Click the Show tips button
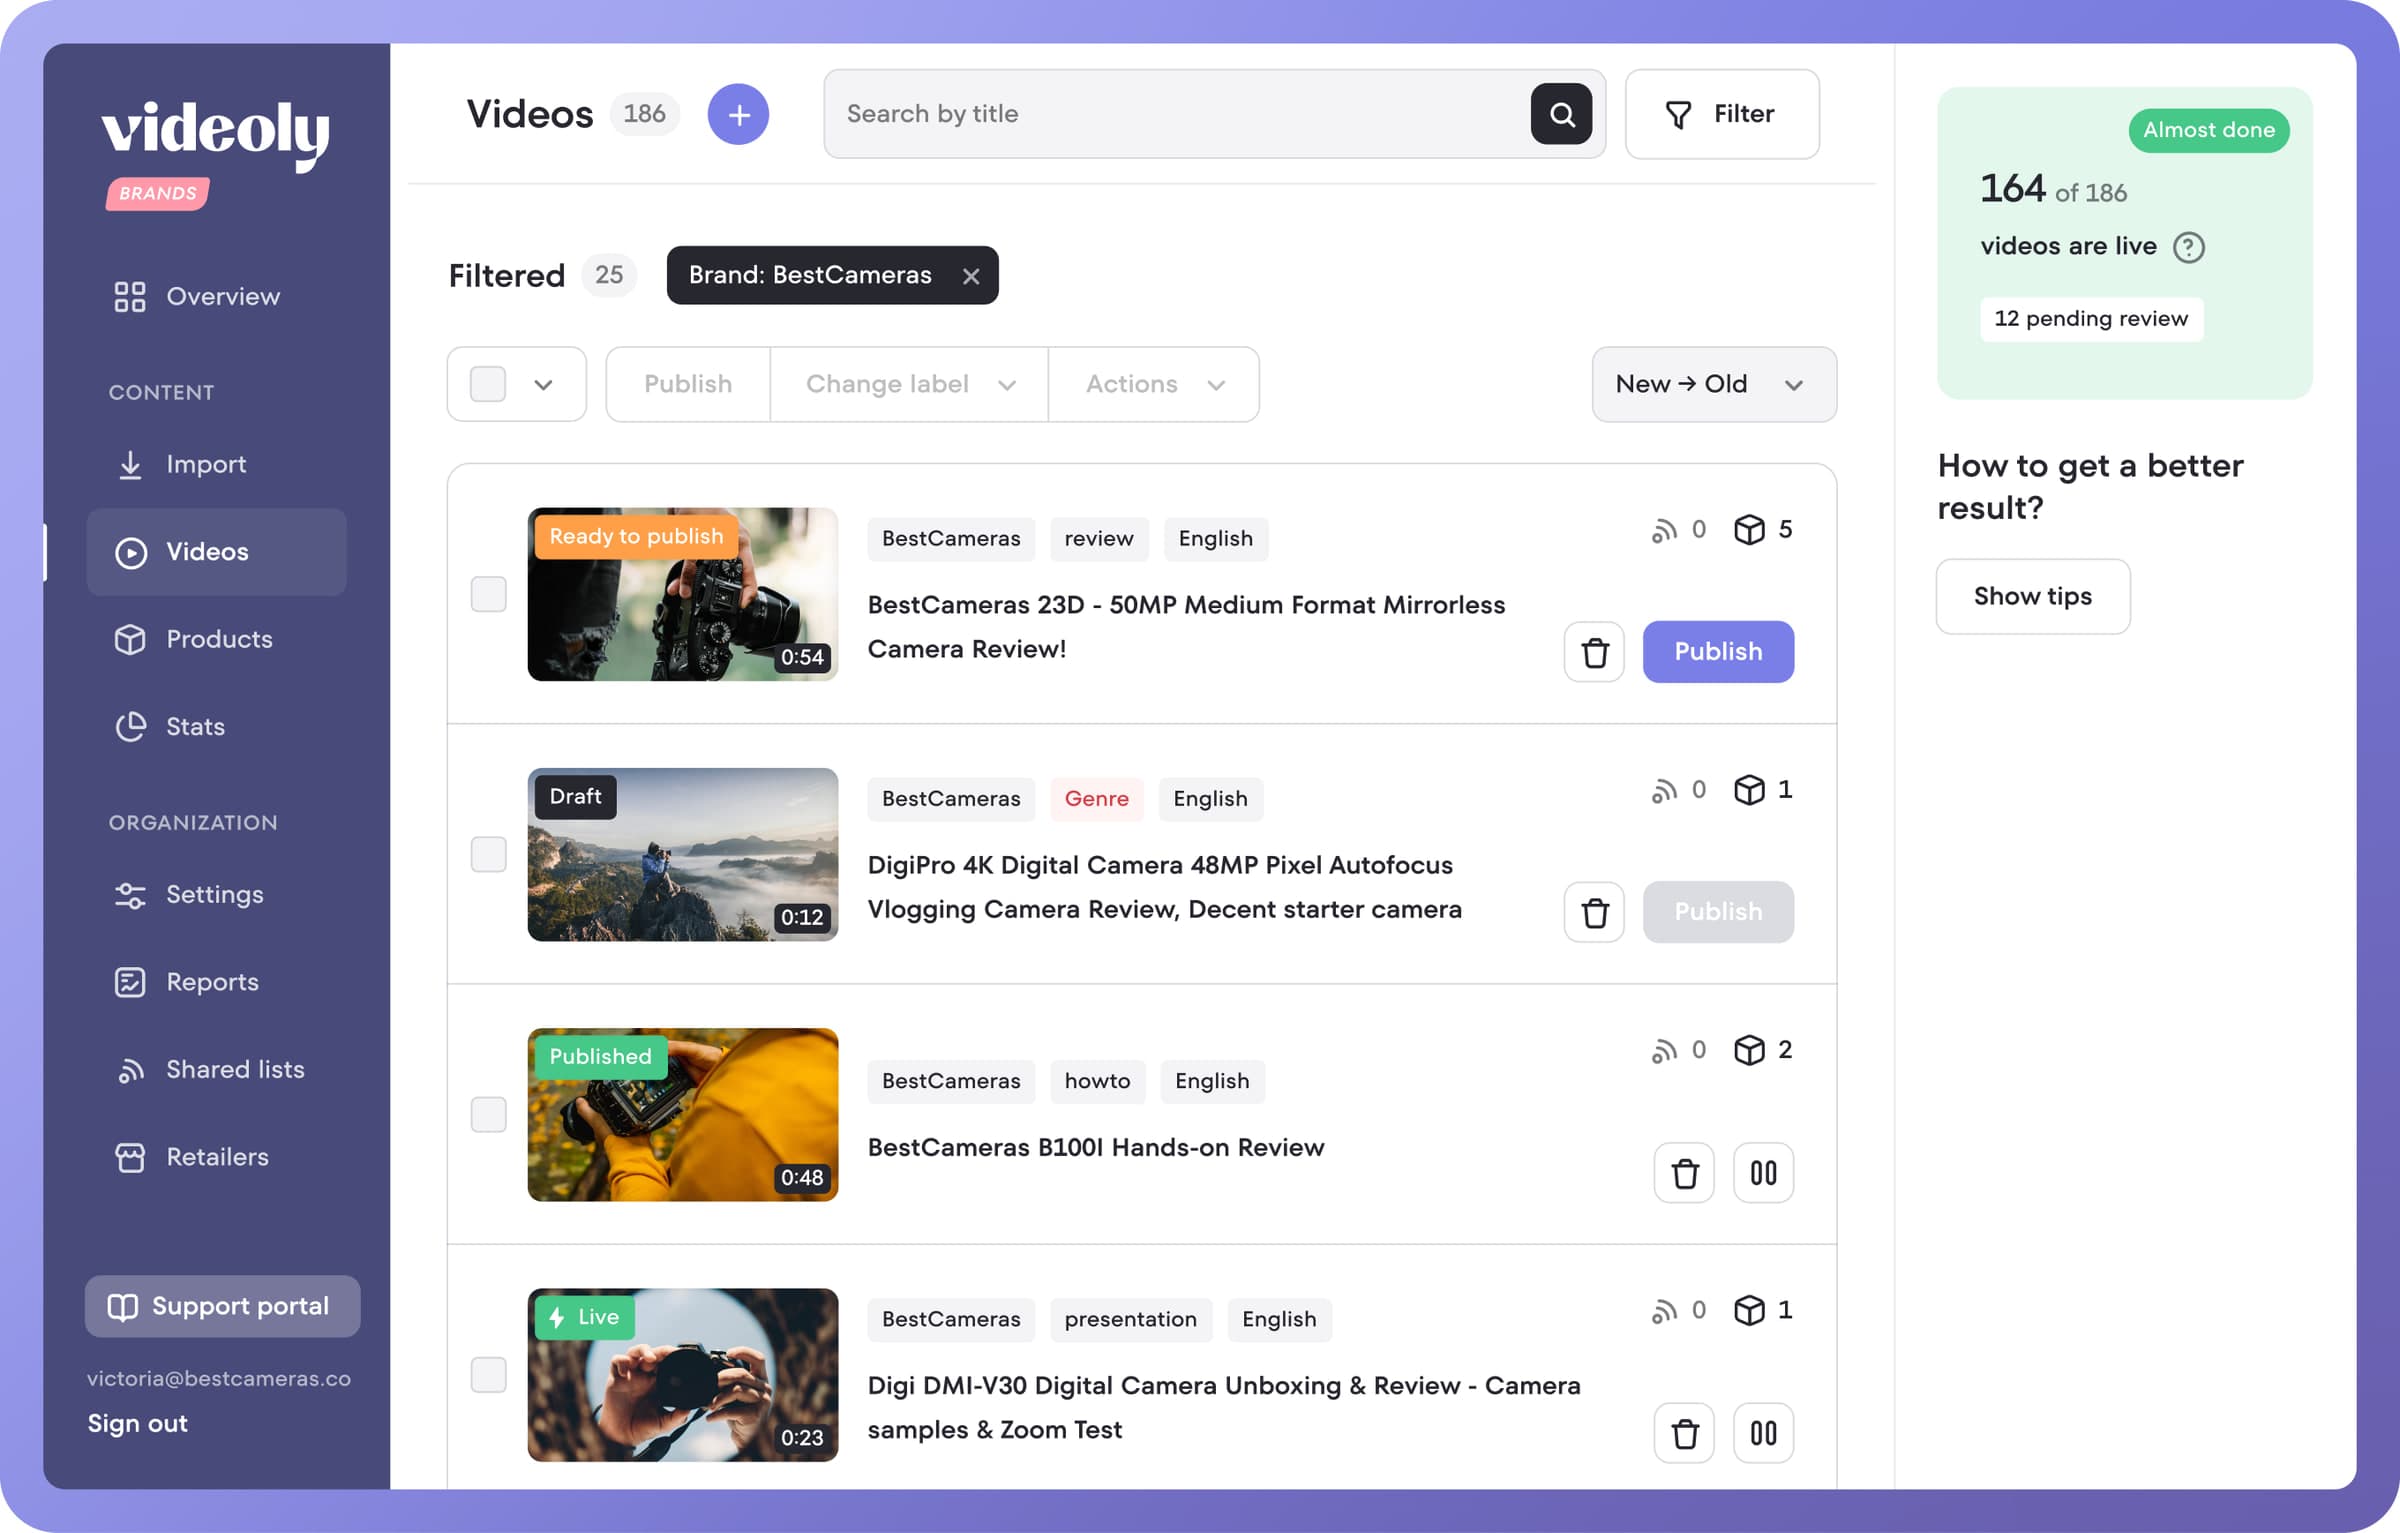 tap(2033, 597)
